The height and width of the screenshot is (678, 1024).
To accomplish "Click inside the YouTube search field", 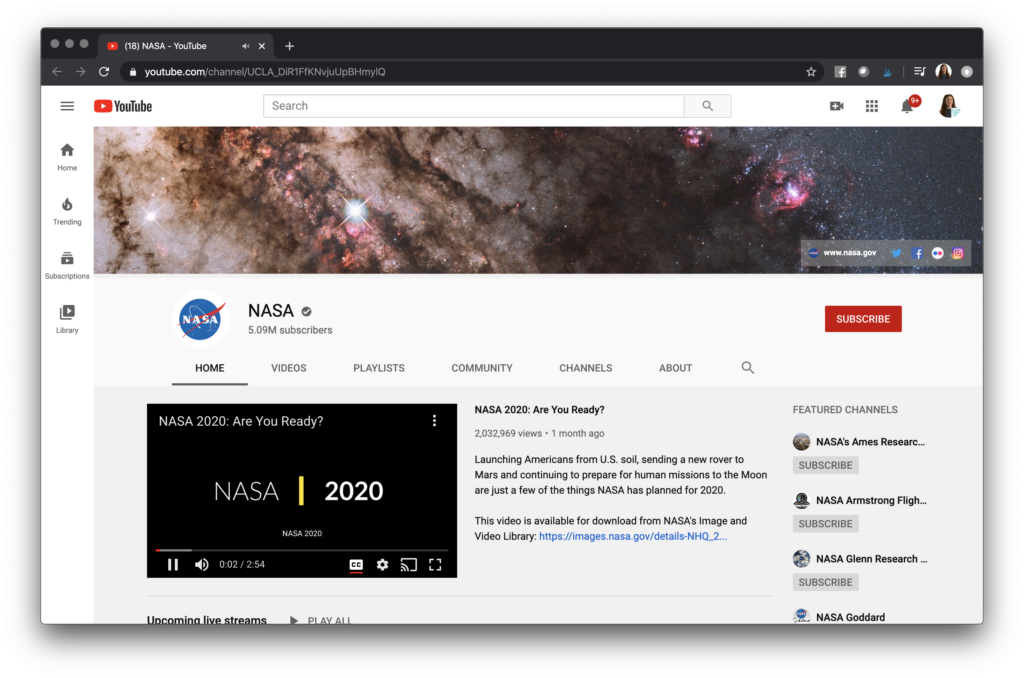I will 470,105.
